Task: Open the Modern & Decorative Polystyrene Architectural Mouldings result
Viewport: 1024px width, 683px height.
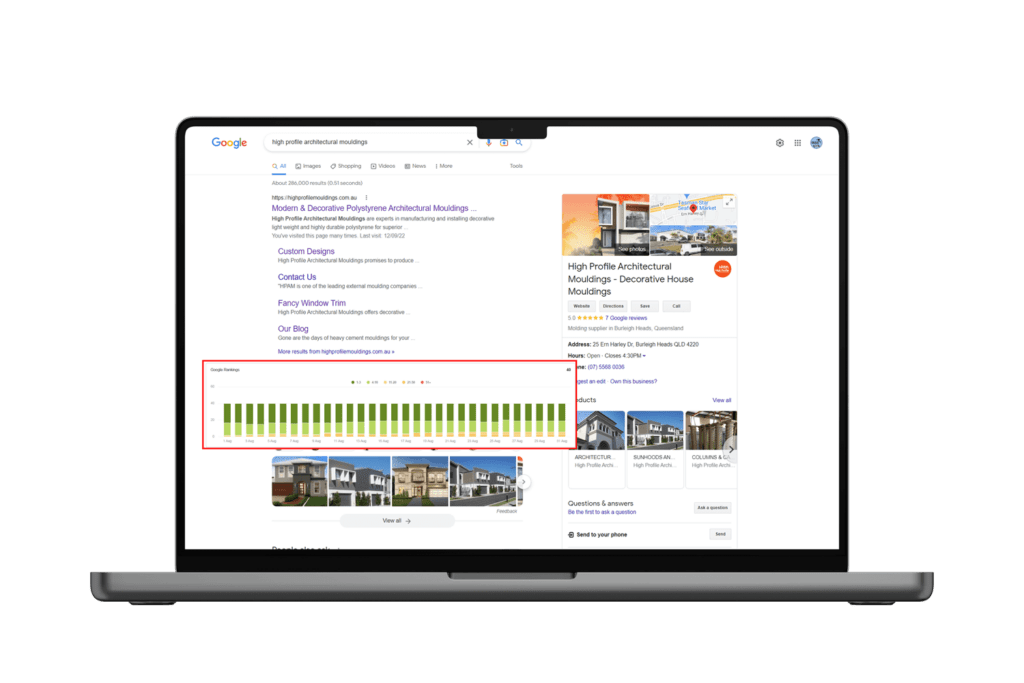Action: (374, 208)
